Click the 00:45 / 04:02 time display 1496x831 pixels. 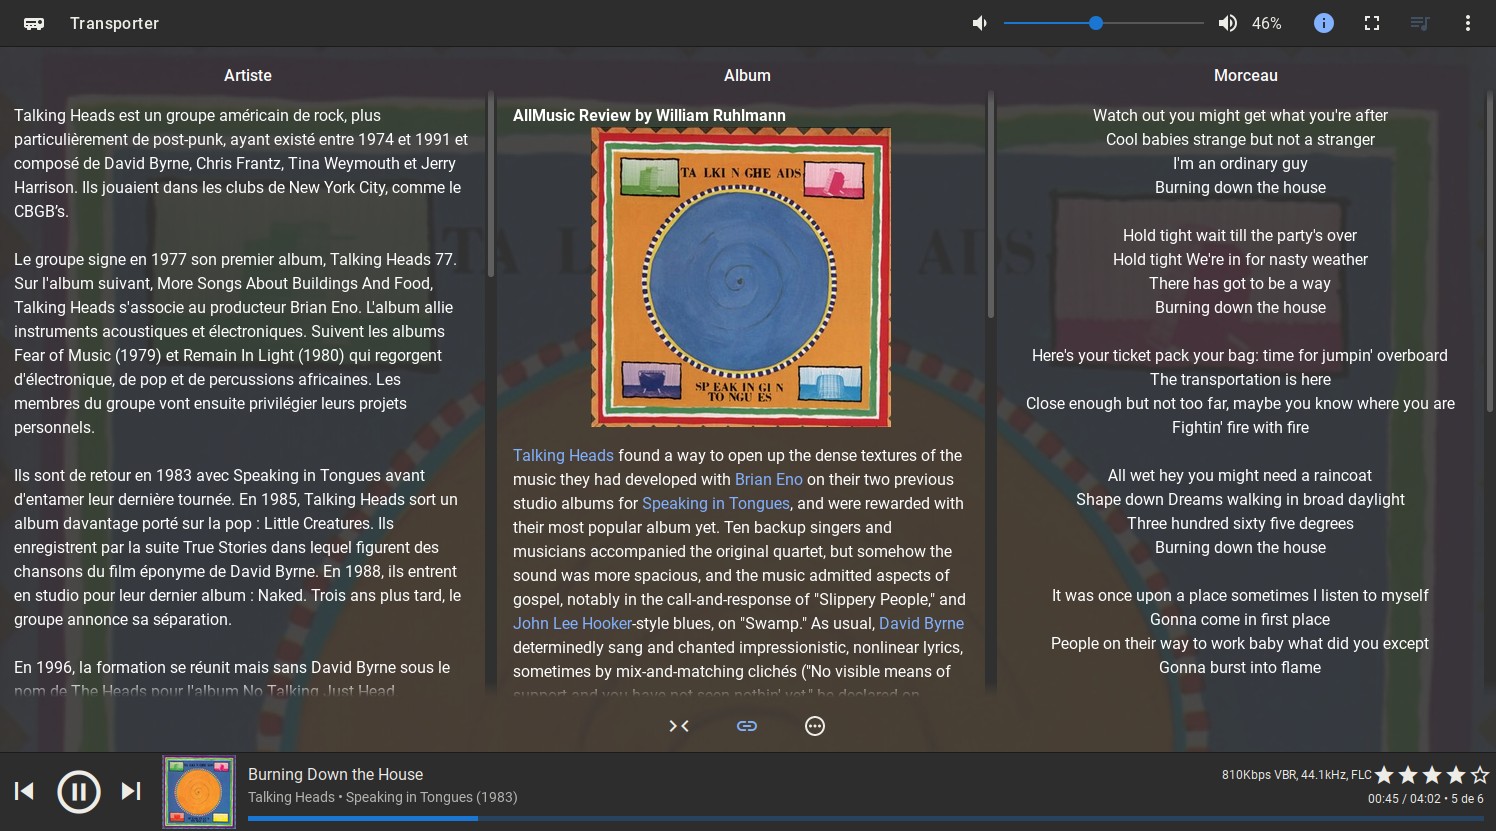pos(1407,799)
